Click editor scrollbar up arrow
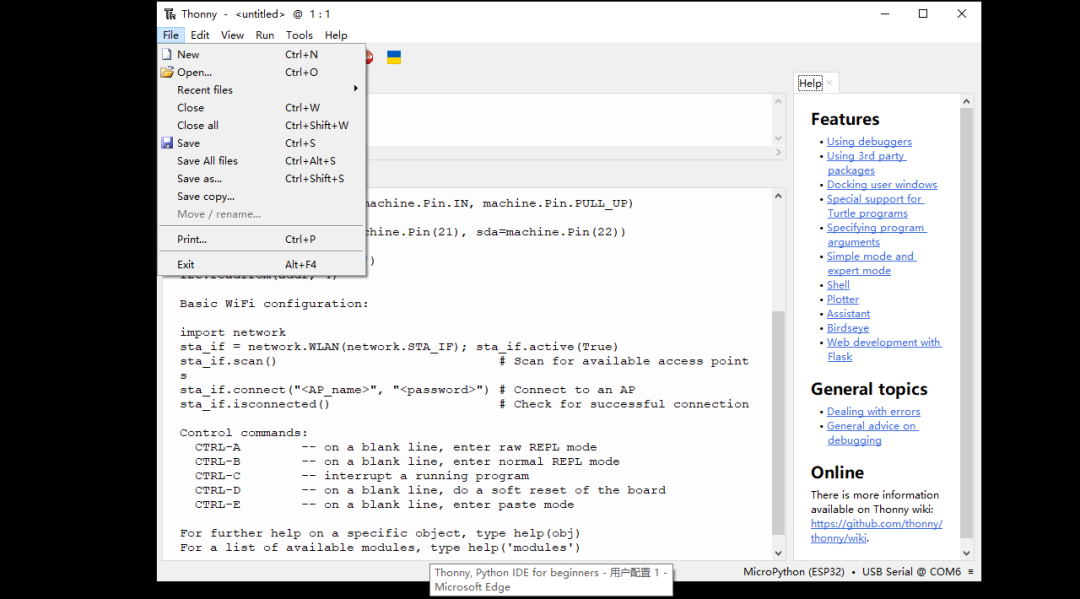The height and width of the screenshot is (599, 1080). point(778,101)
